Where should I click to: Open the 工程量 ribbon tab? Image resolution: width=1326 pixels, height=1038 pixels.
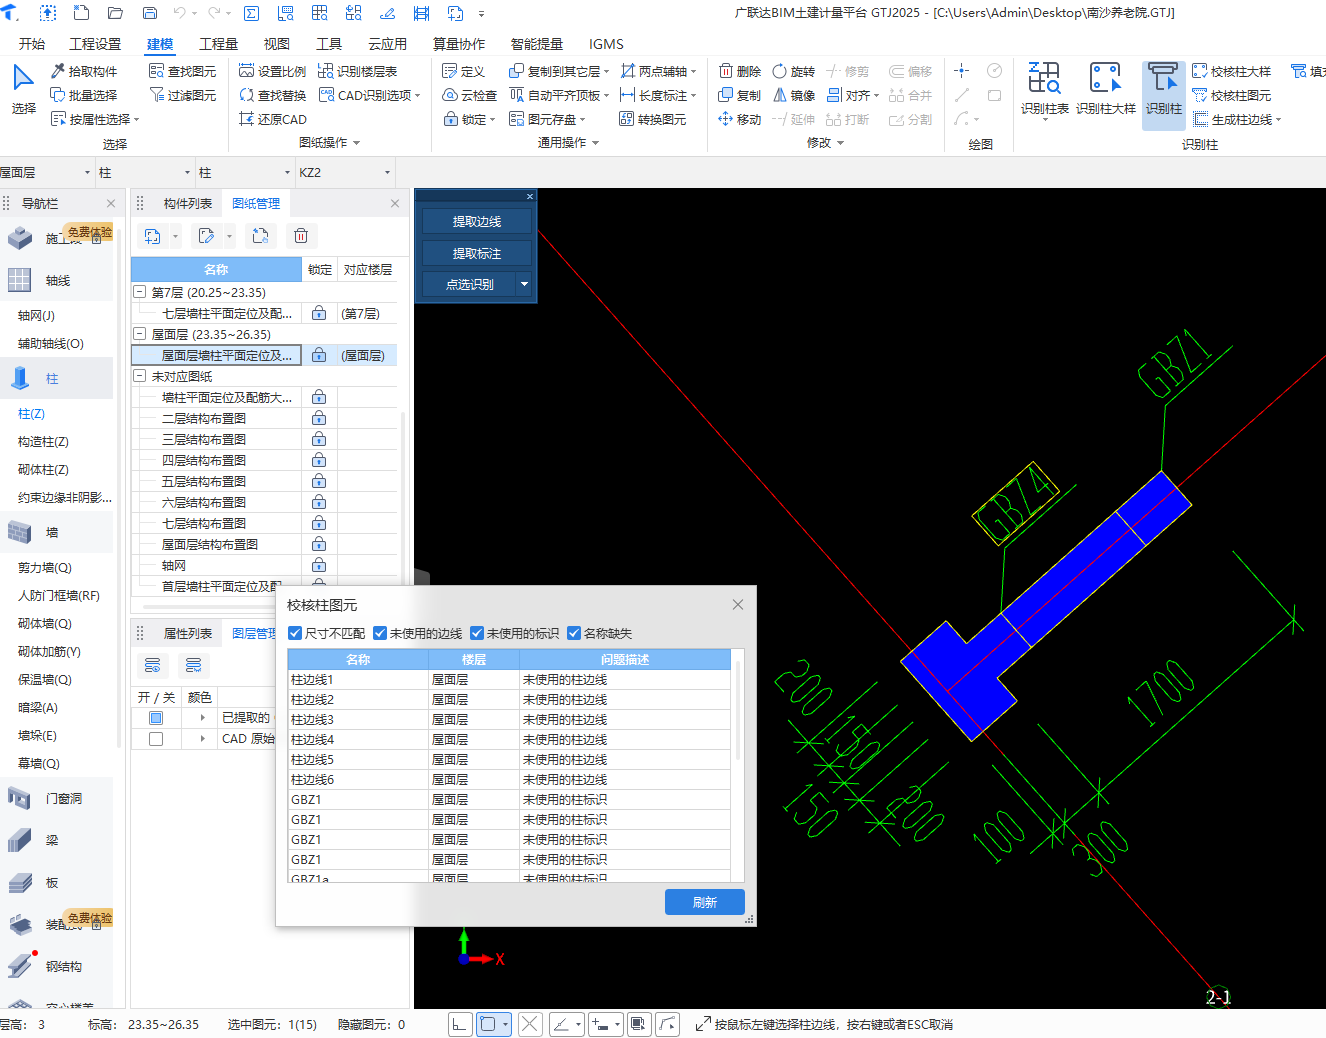tap(218, 44)
